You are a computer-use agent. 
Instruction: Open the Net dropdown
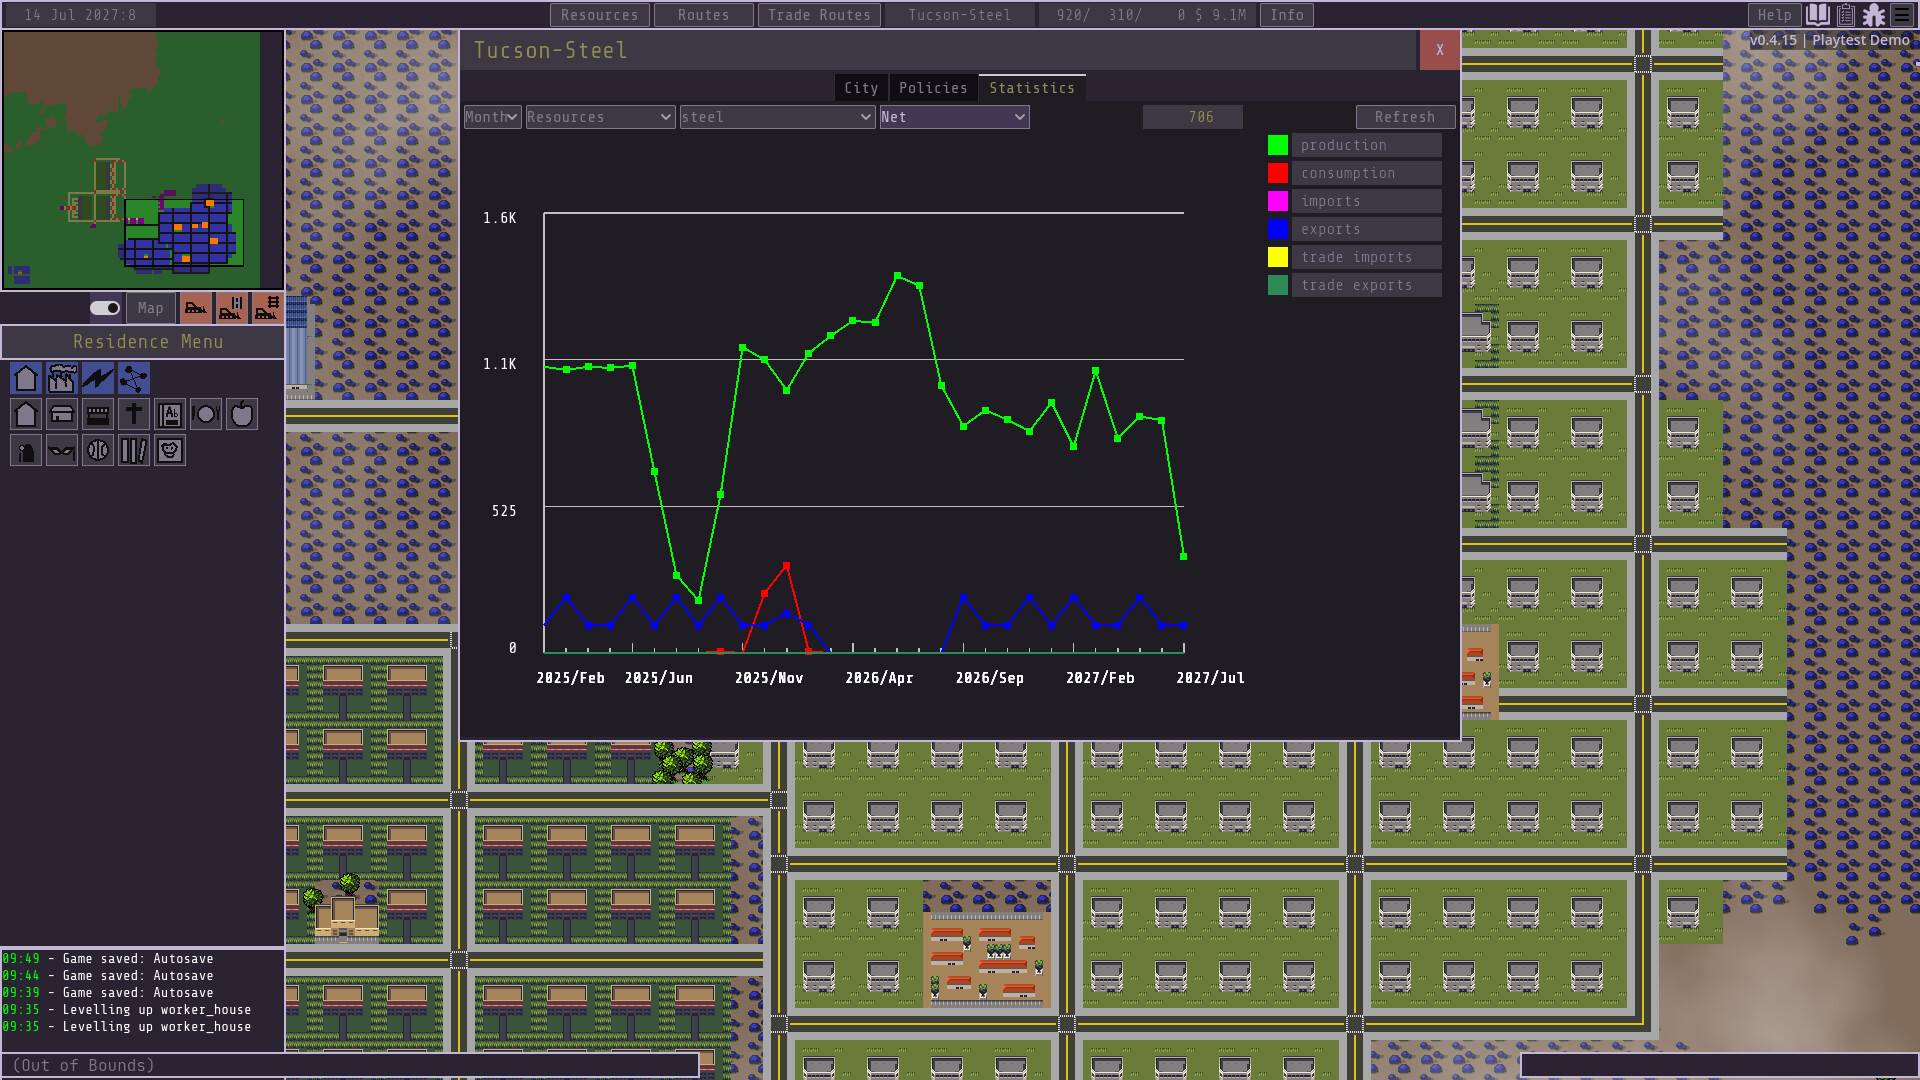pyautogui.click(x=953, y=117)
